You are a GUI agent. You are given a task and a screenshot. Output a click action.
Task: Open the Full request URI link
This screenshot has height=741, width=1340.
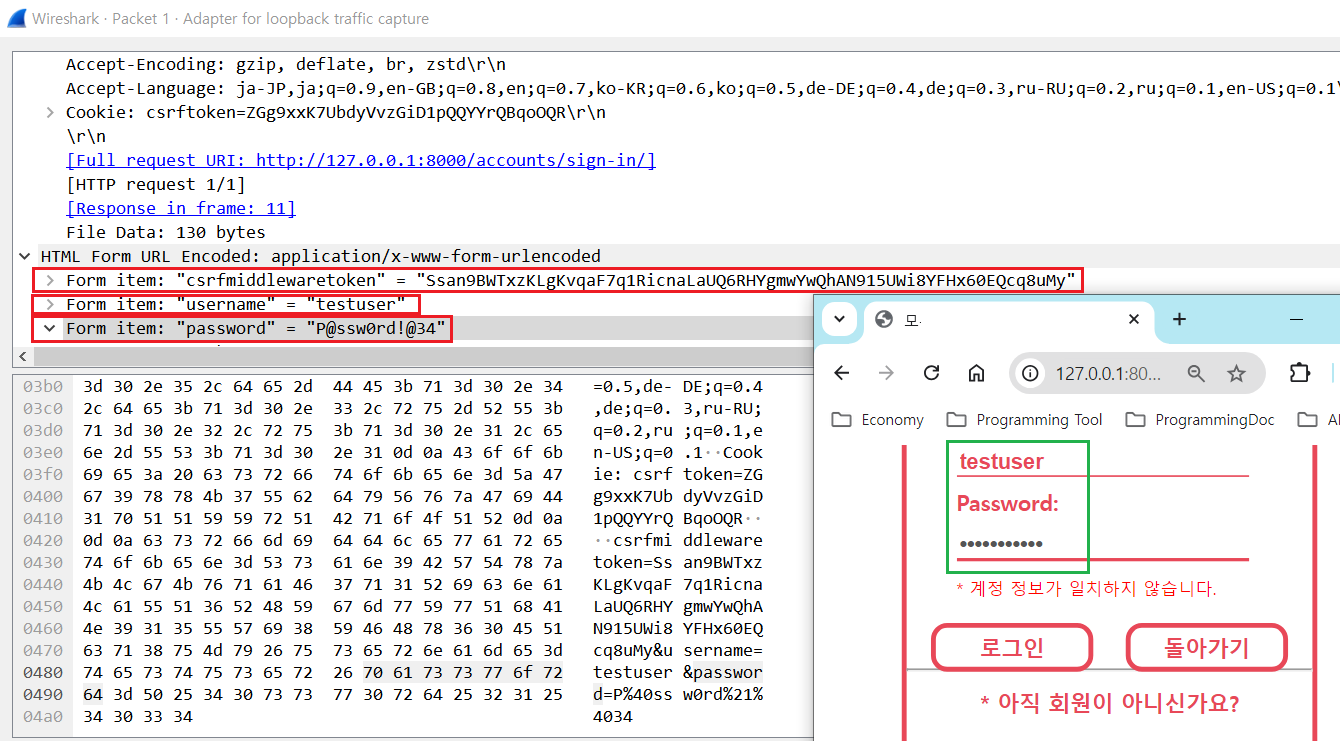[x=360, y=160]
